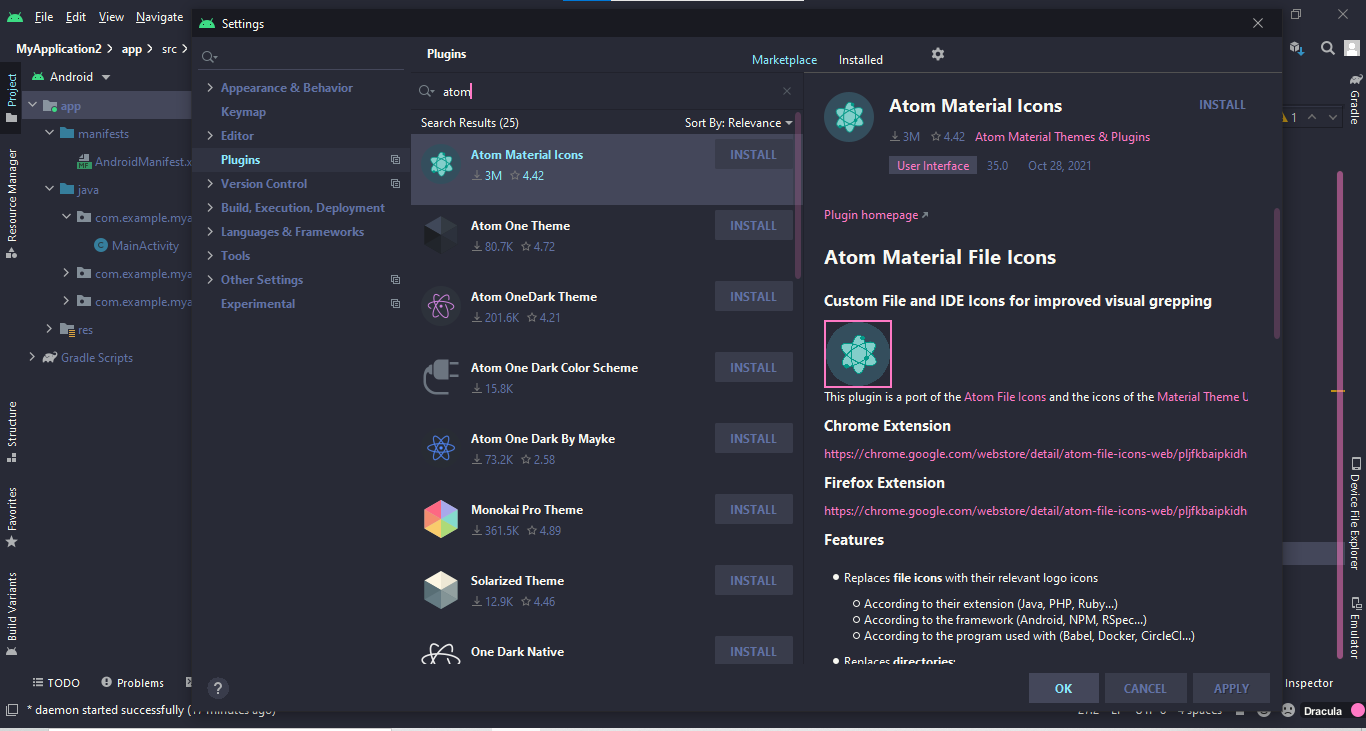This screenshot has width=1366, height=731.
Task: Open the Emulator side tab
Action: 1355,627
